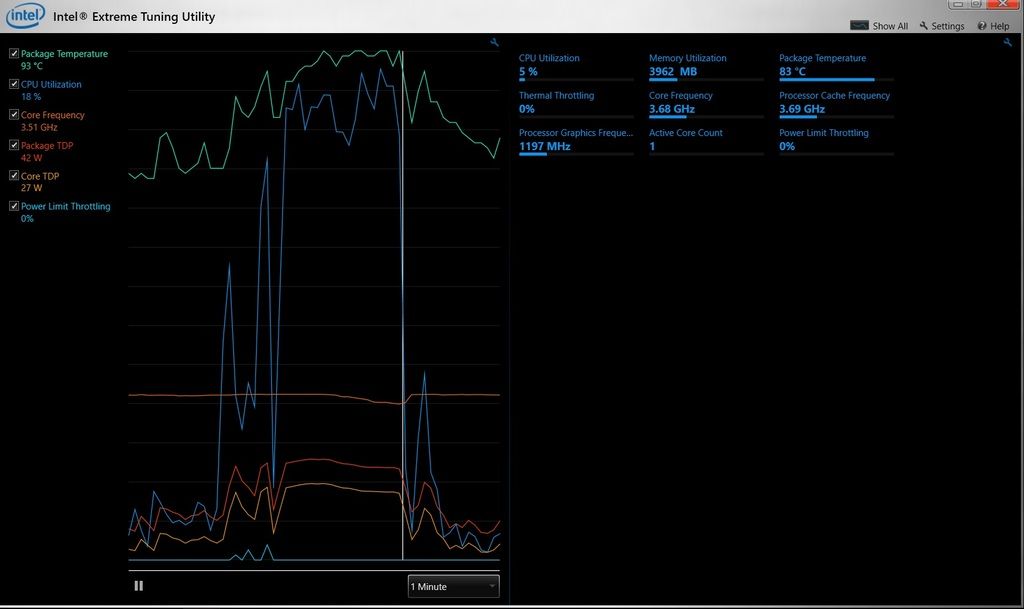1024x609 pixels.
Task: Click the Help question mark icon
Action: (982, 26)
